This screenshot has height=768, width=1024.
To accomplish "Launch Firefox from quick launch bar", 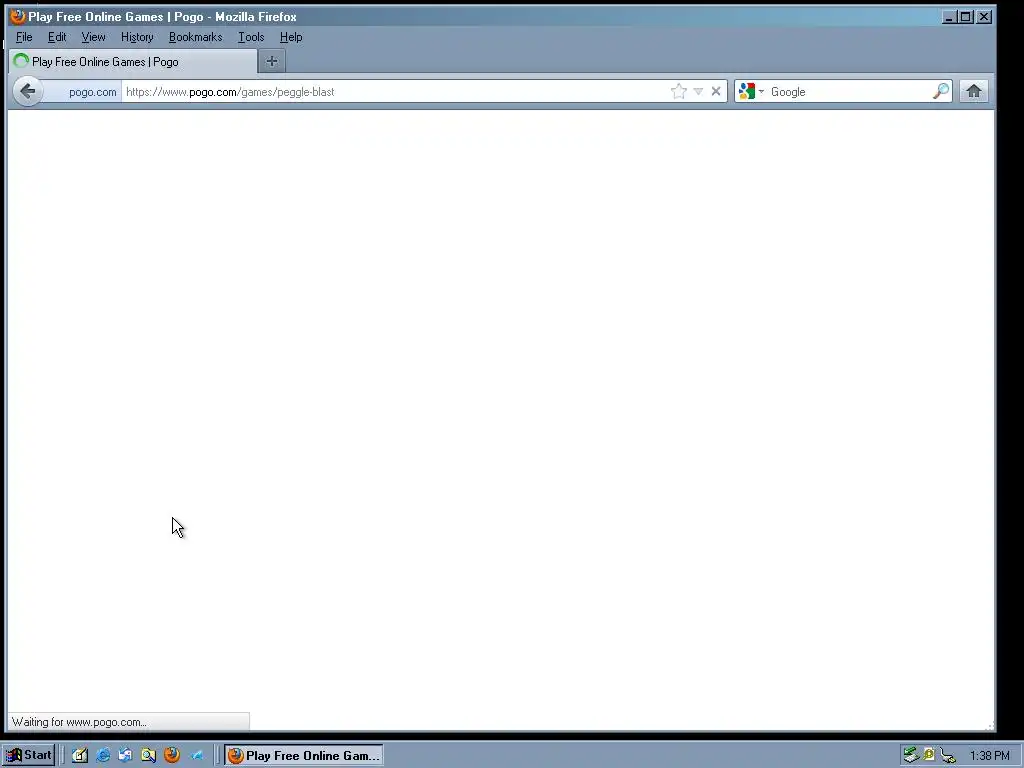I will click(x=172, y=755).
